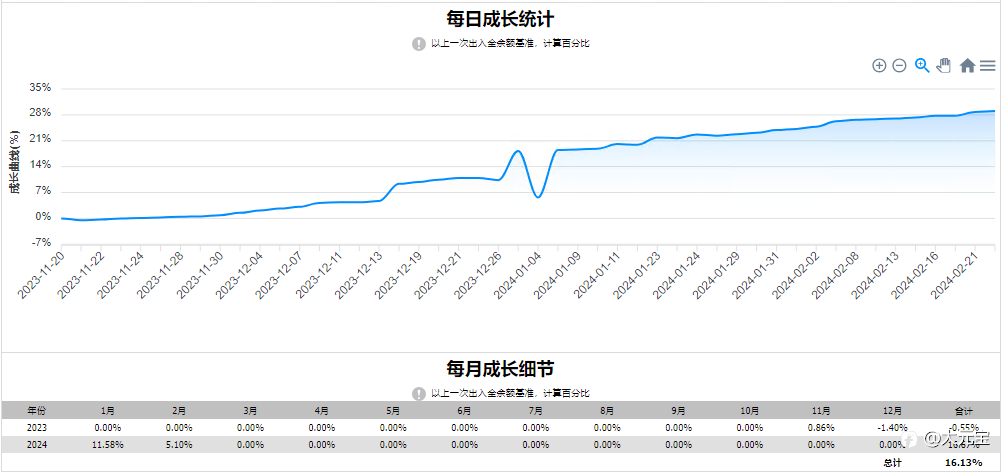Click the 2024-01-04 x-axis date label
The width and height of the screenshot is (1002, 472).
(x=517, y=275)
